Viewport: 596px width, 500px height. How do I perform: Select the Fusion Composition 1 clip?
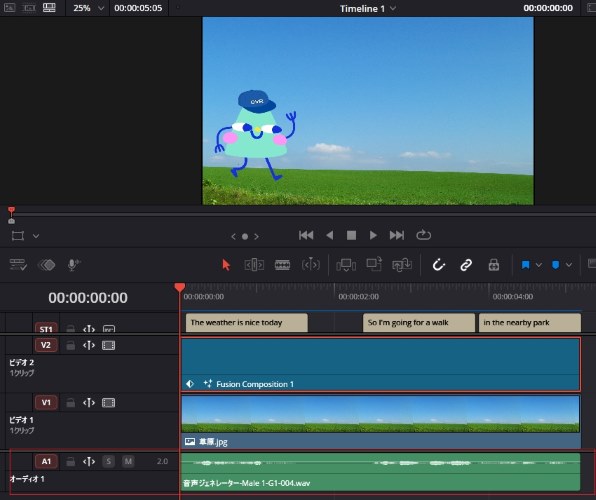coord(381,364)
